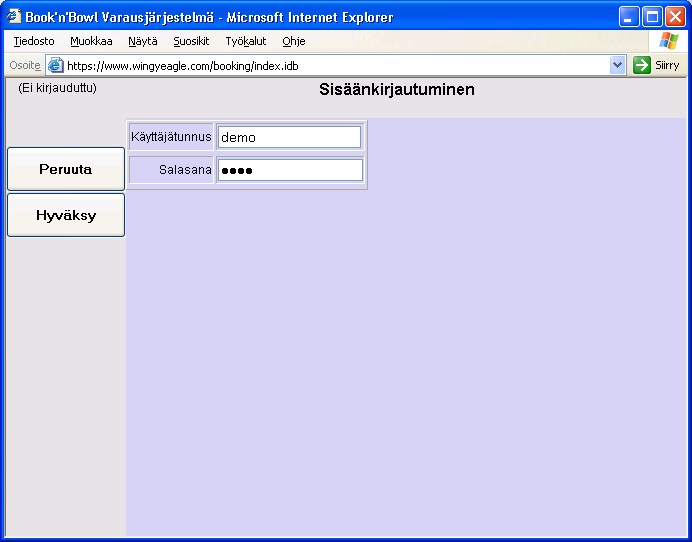Viewport: 692px width, 542px height.
Task: Open the Työkalut menu
Action: (245, 41)
